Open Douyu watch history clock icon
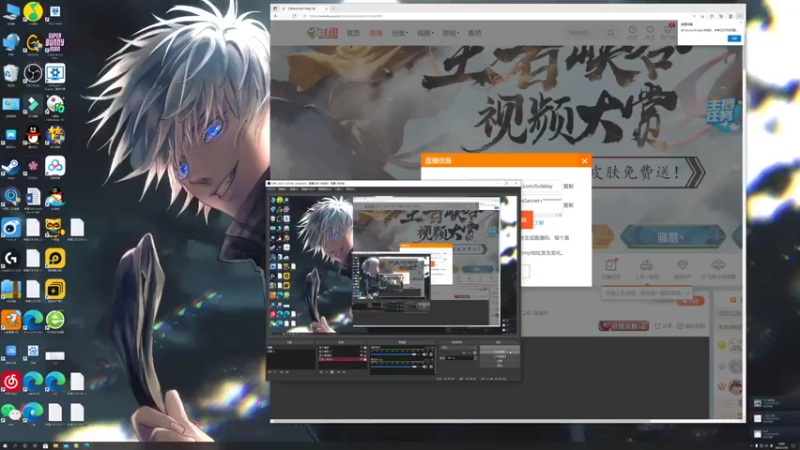Screen dimensions: 800x450 [x=633, y=32]
